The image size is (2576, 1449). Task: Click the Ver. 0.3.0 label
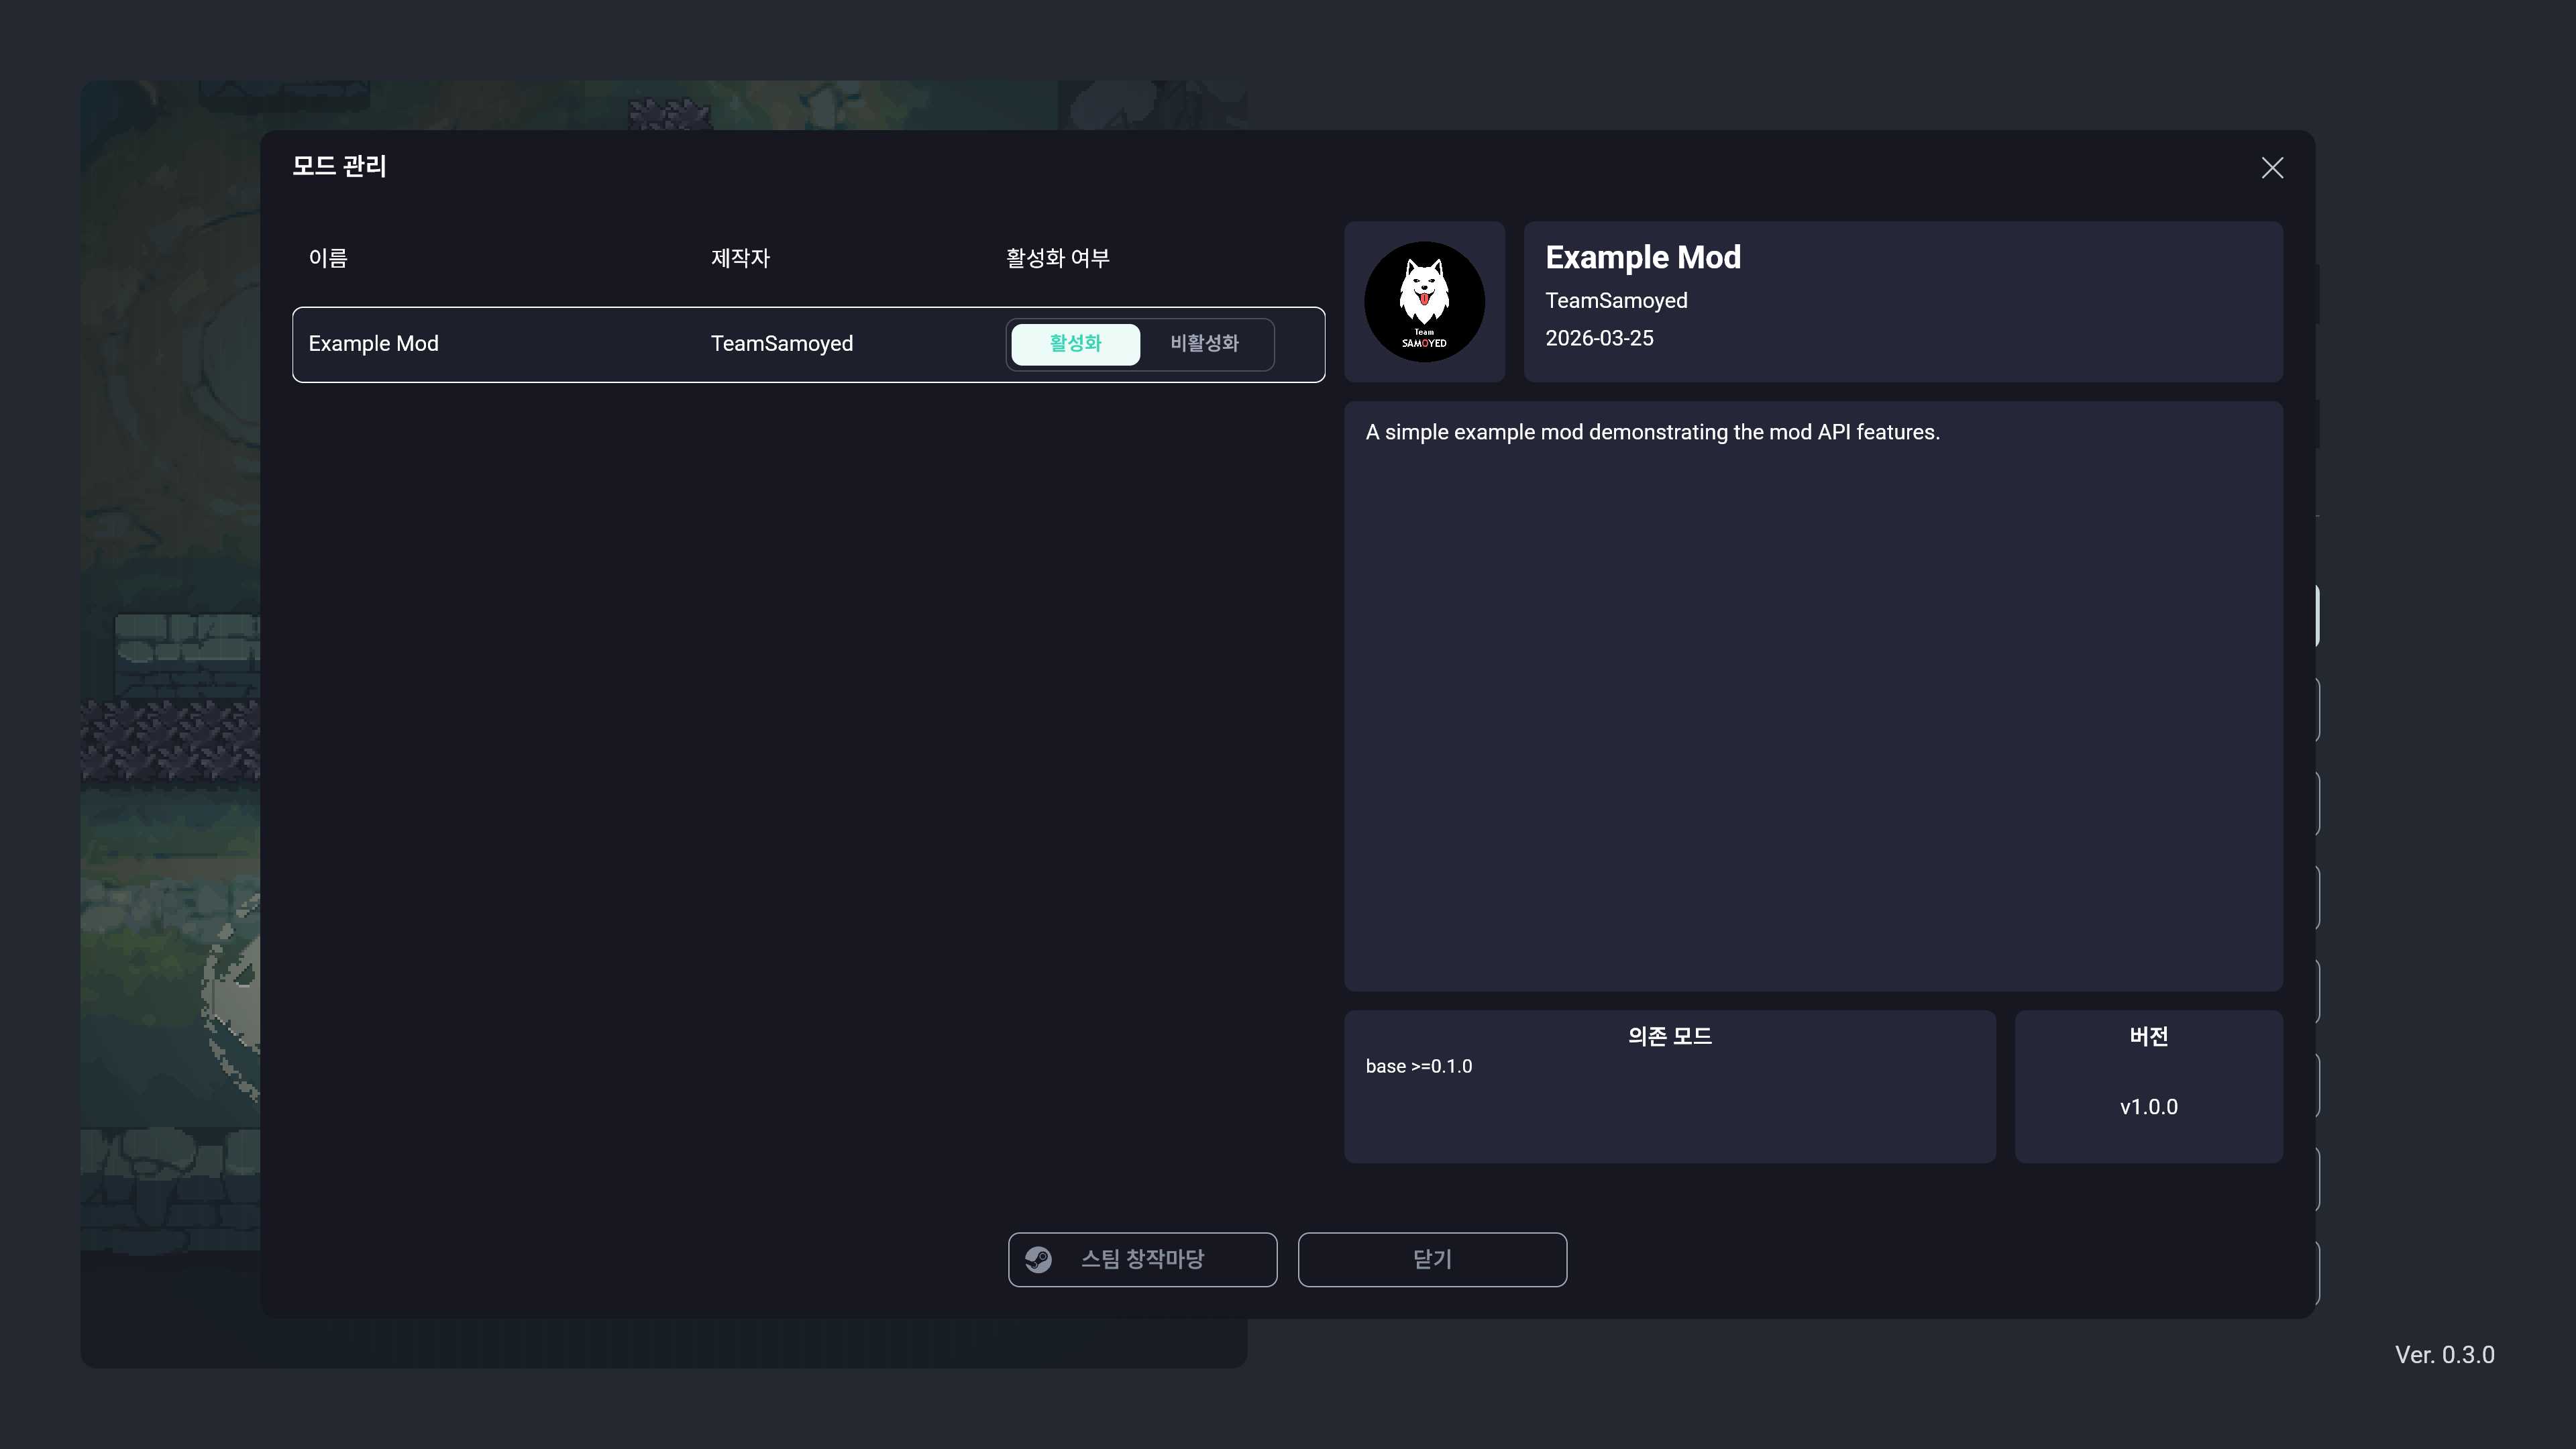[2444, 1355]
